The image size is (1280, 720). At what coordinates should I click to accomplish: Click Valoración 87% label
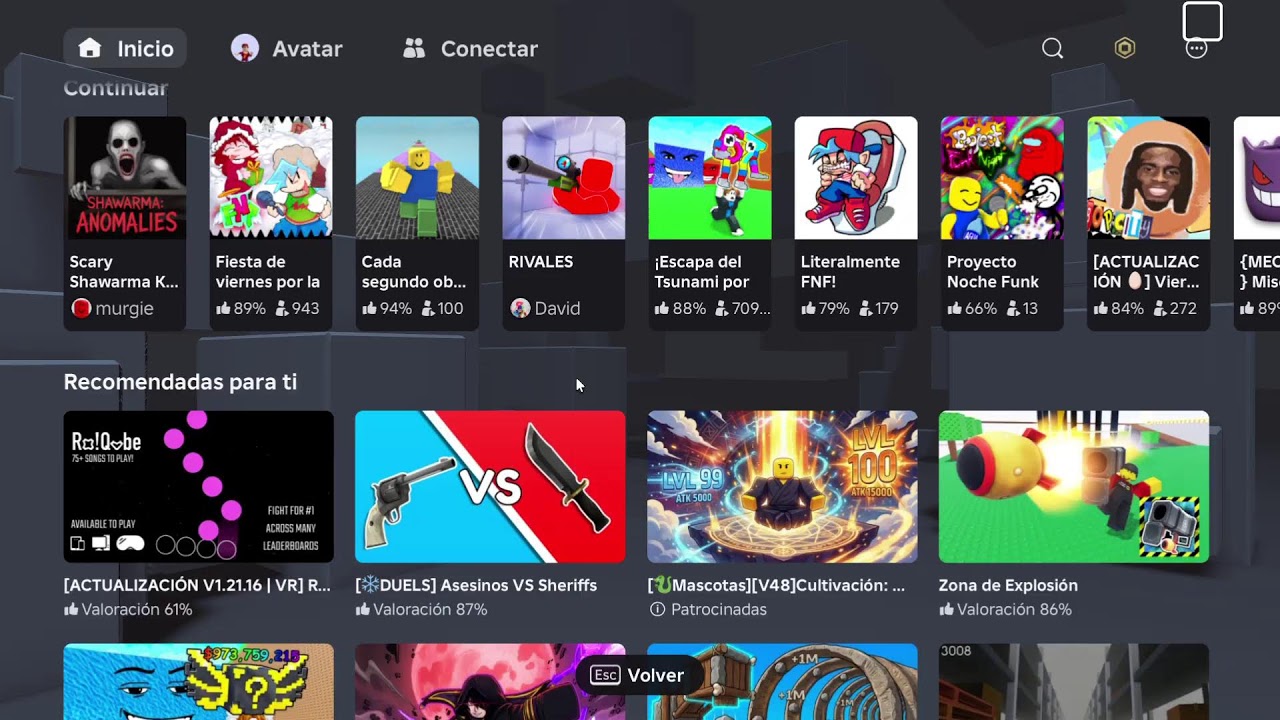click(421, 610)
